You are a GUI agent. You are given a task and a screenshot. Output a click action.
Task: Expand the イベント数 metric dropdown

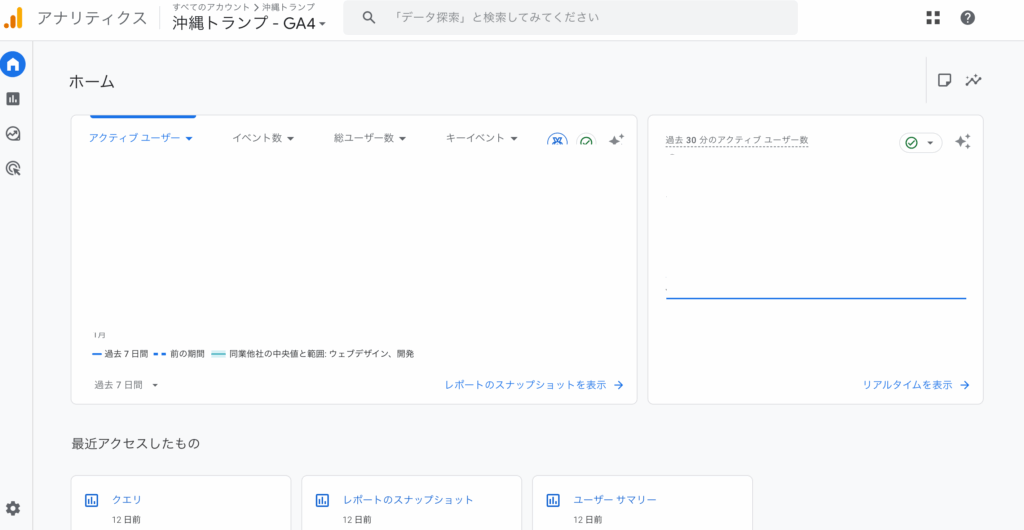(x=263, y=138)
